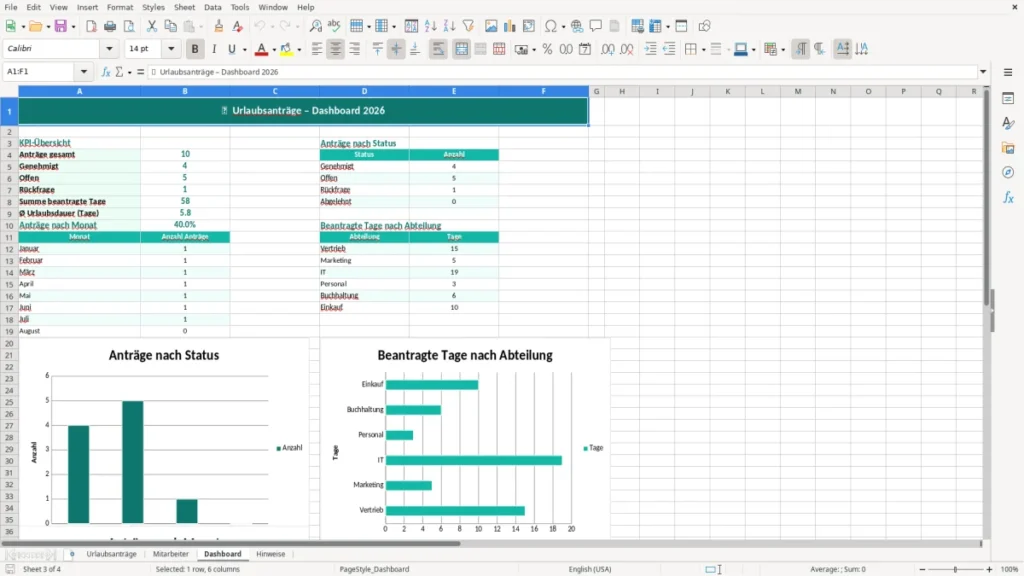Insert an image
The height and width of the screenshot is (576, 1024).
coord(491,26)
